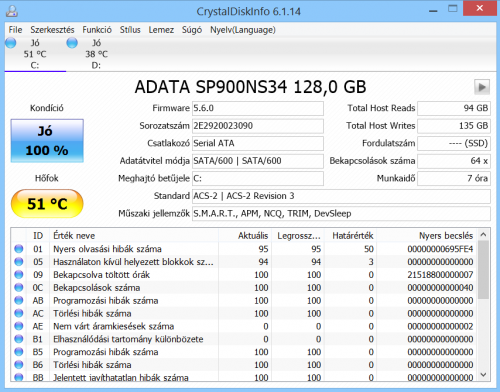
Task: Switch to the C: disk tab
Action: tap(35, 54)
